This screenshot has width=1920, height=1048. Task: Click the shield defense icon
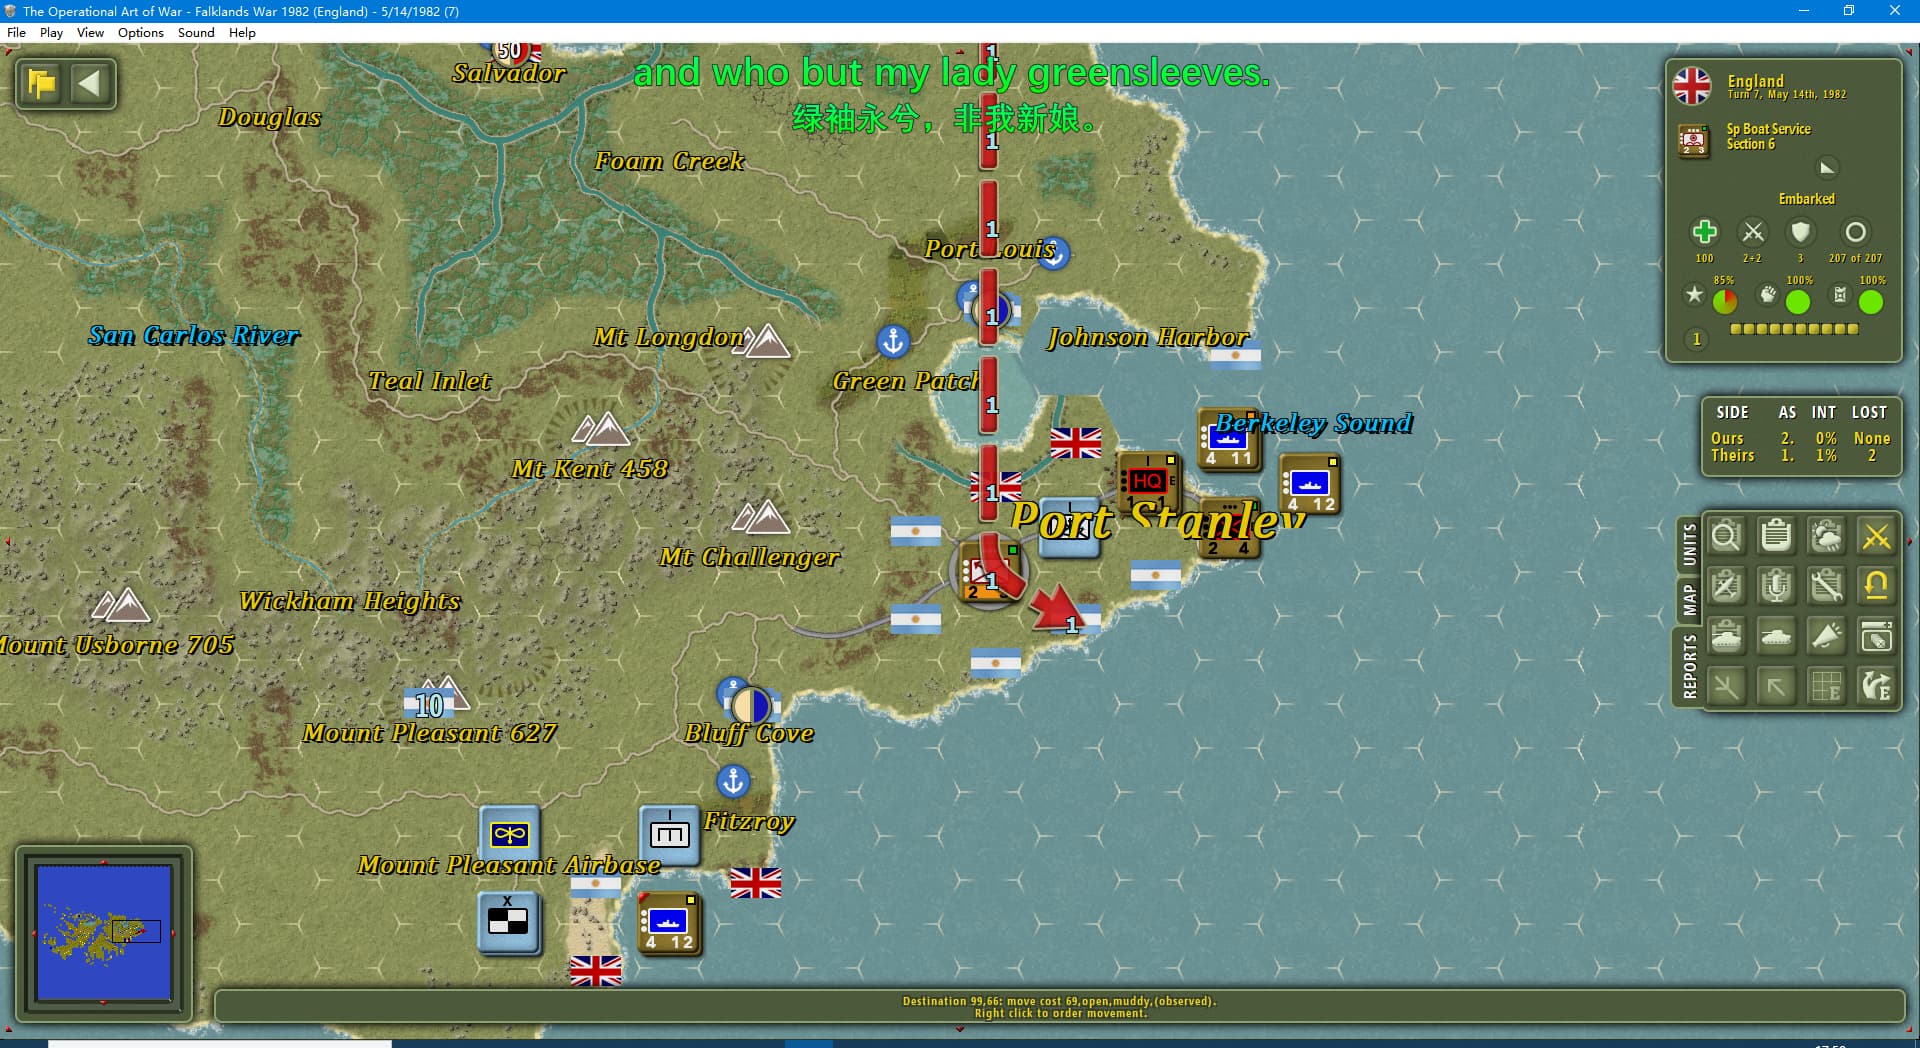click(1800, 232)
